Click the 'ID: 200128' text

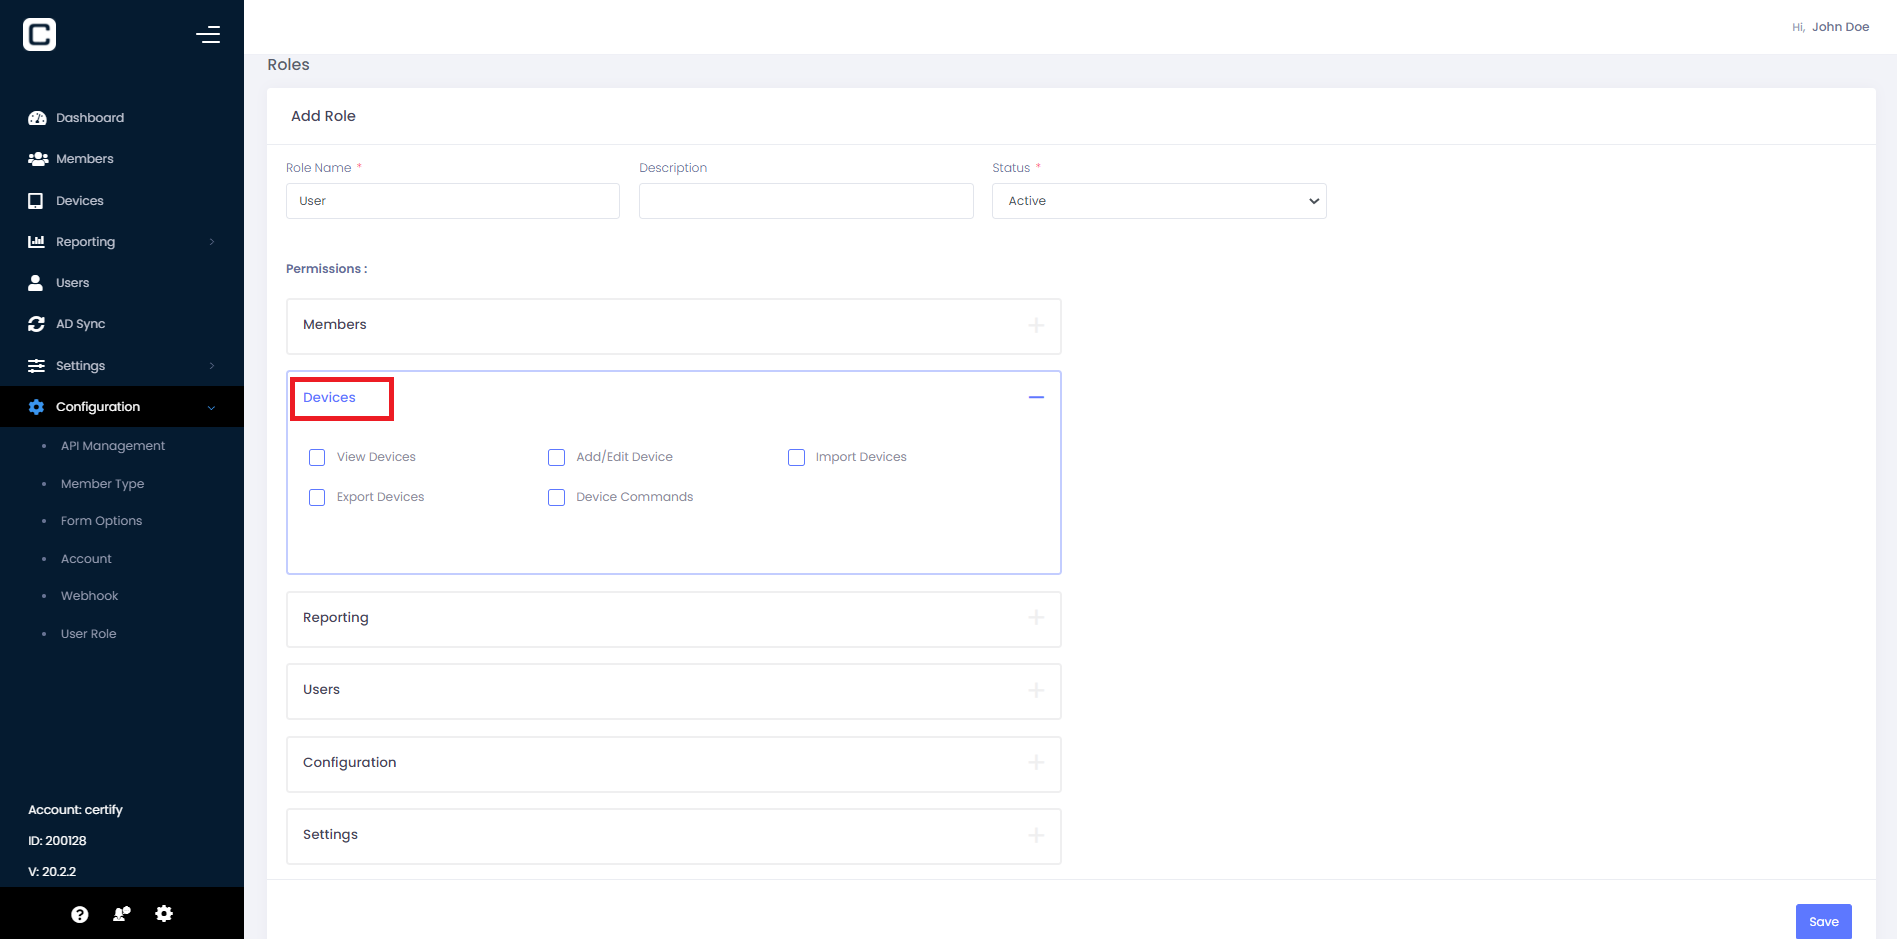tap(57, 841)
